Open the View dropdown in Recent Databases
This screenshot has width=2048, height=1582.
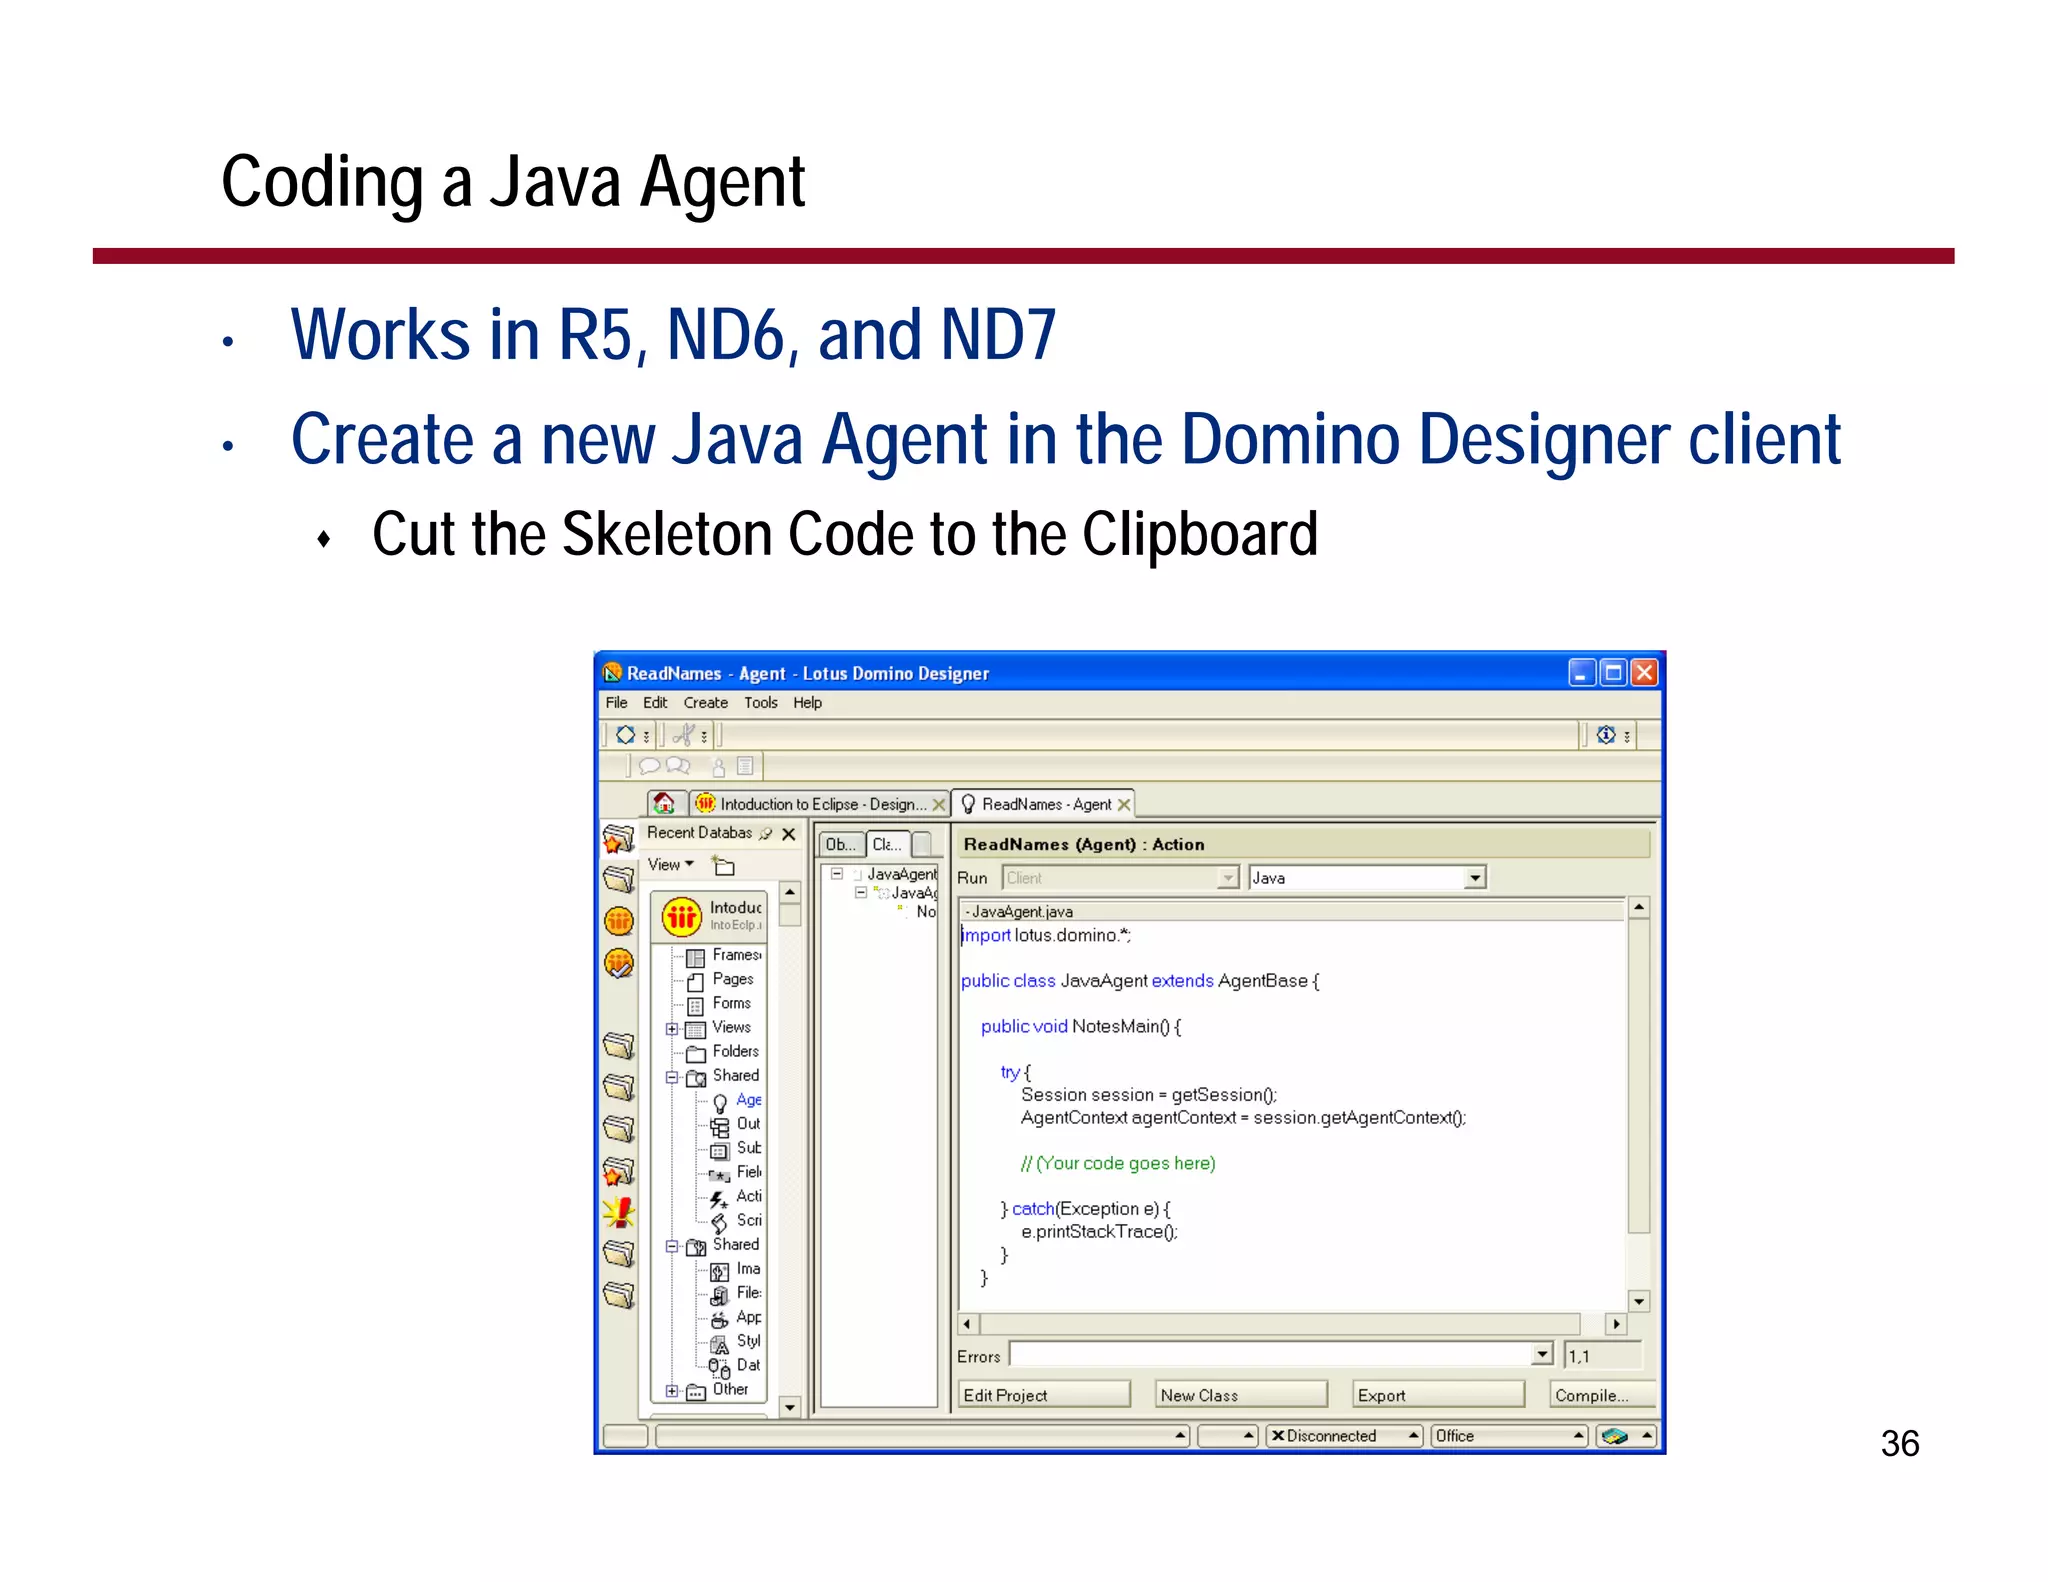click(670, 865)
